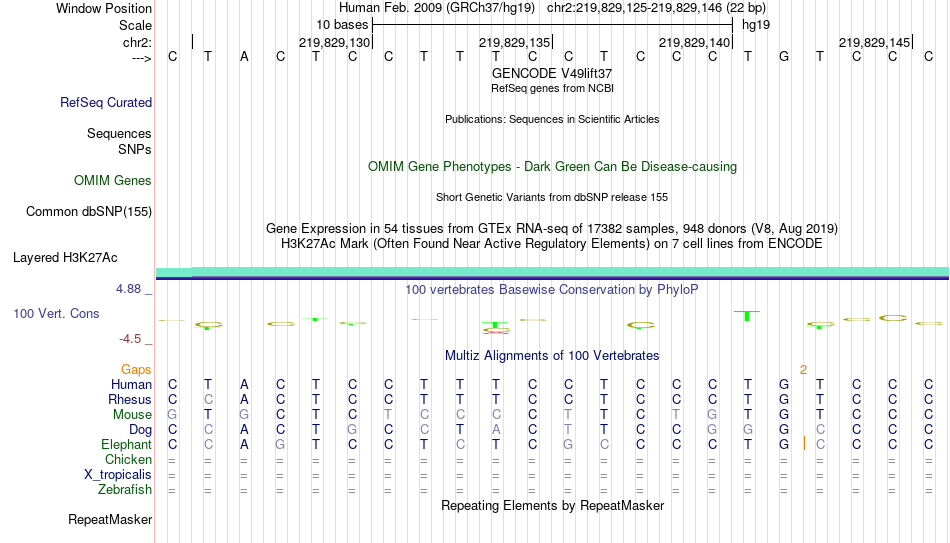The image size is (950, 543).
Task: Click the Gaps row label
Action: pyautogui.click(x=136, y=370)
